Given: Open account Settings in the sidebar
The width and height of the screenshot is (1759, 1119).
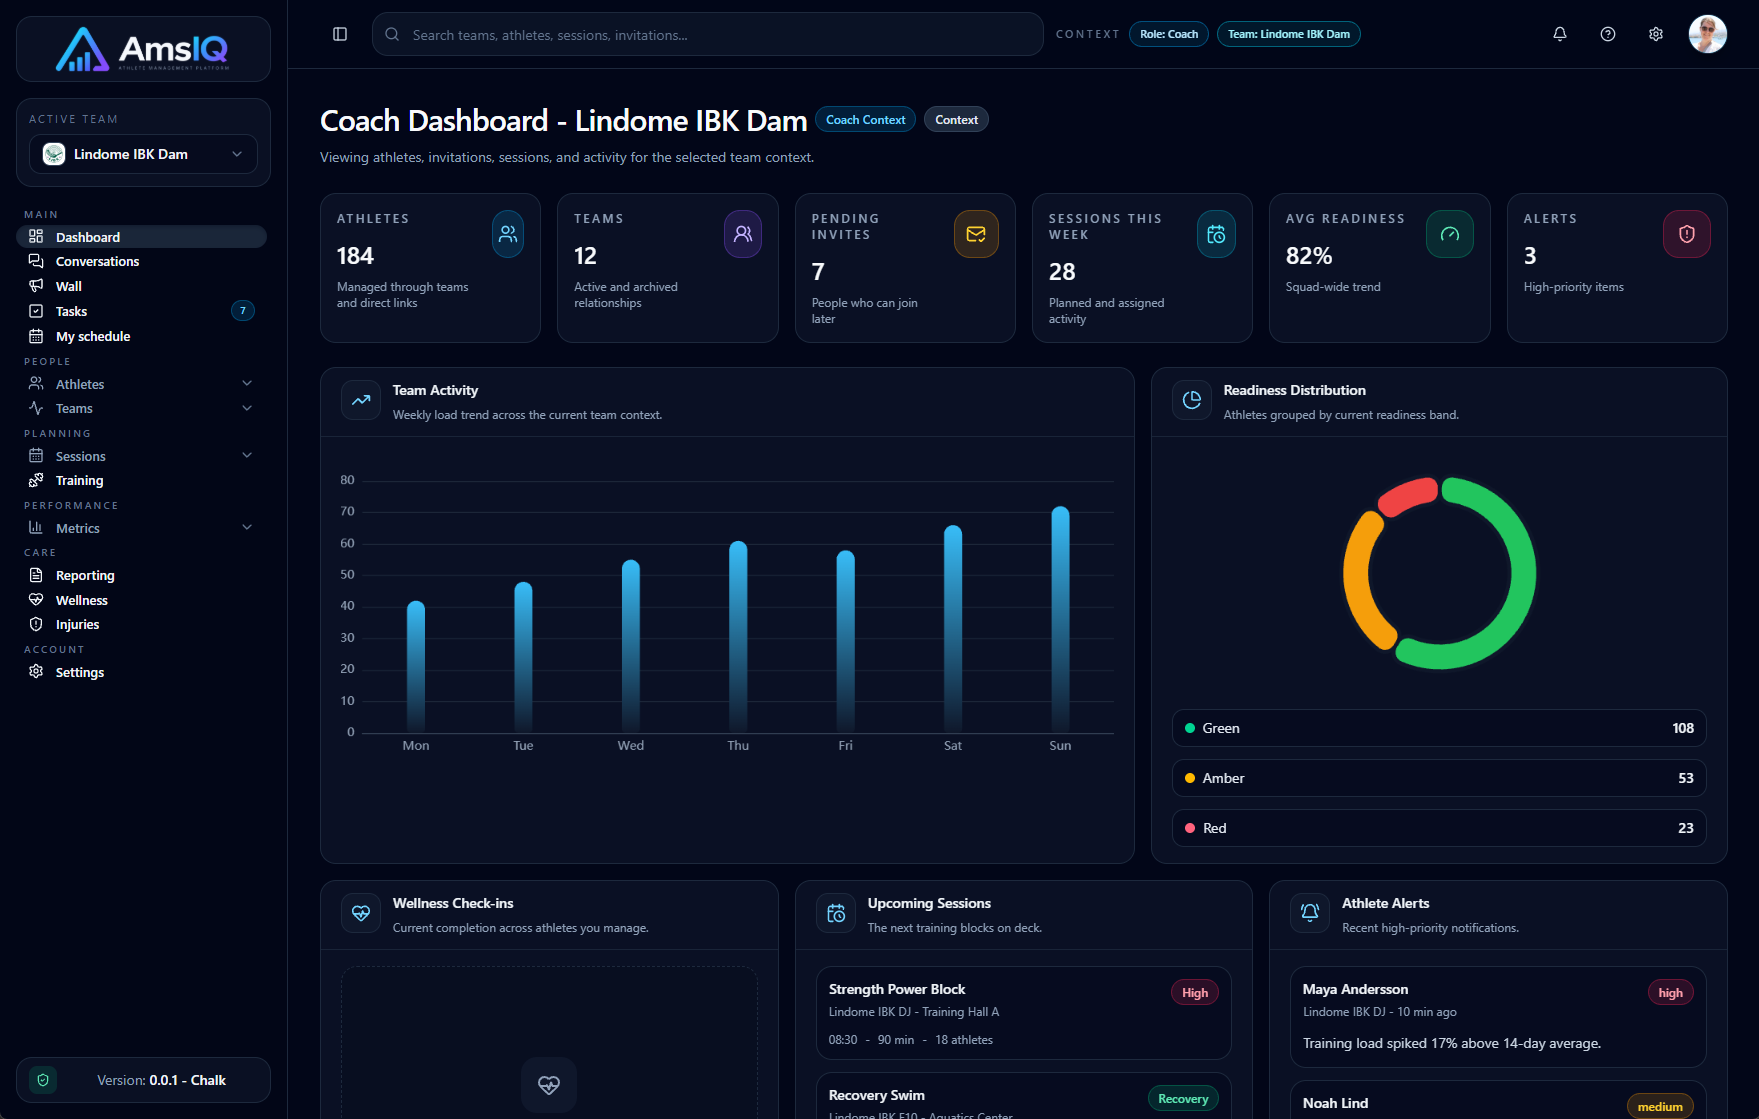Looking at the screenshot, I should tap(141, 672).
